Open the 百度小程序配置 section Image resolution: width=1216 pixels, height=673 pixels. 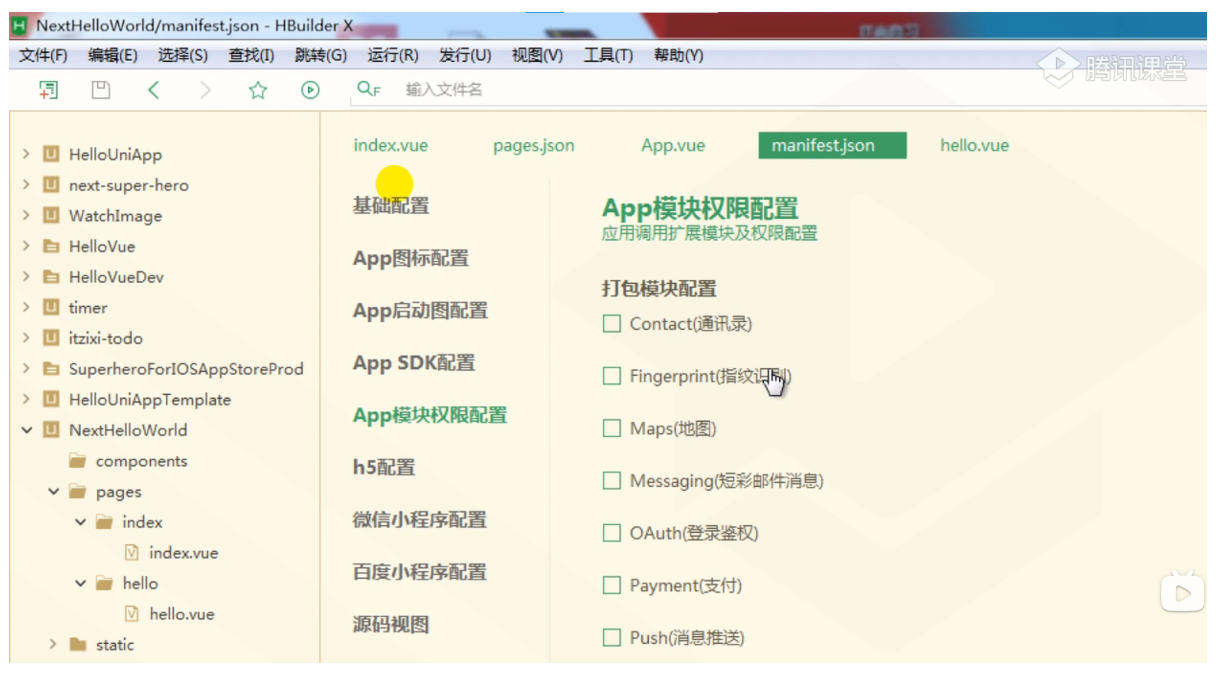pos(420,572)
